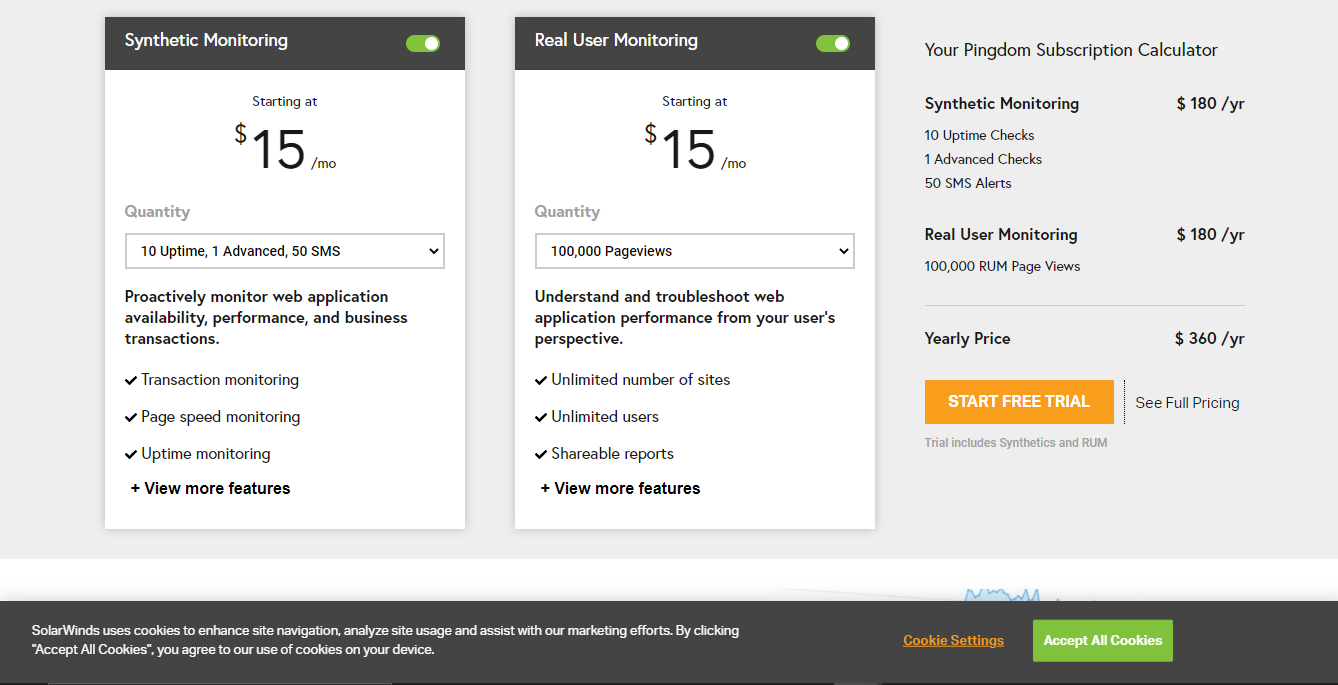Image resolution: width=1338 pixels, height=685 pixels.
Task: Click the Real User Monitoring card header title
Action: [616, 40]
